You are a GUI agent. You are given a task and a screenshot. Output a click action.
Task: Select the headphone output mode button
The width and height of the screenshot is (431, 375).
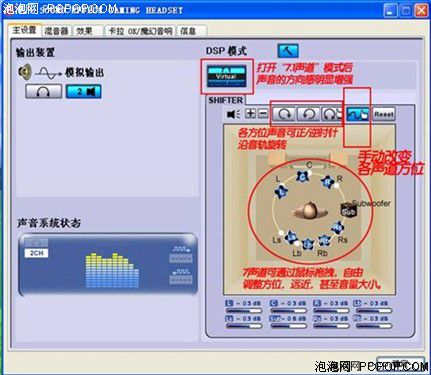tap(44, 91)
